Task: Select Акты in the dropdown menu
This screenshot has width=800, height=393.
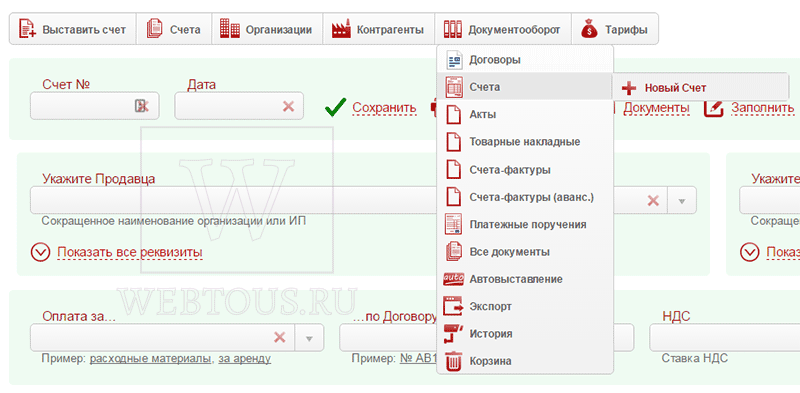Action: (x=525, y=114)
